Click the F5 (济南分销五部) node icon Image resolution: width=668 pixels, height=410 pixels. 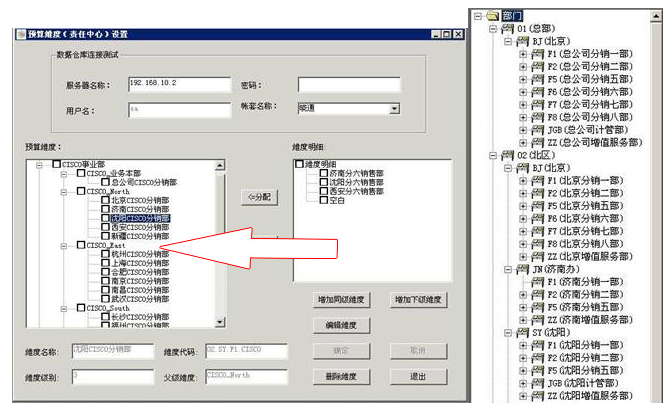pos(538,307)
